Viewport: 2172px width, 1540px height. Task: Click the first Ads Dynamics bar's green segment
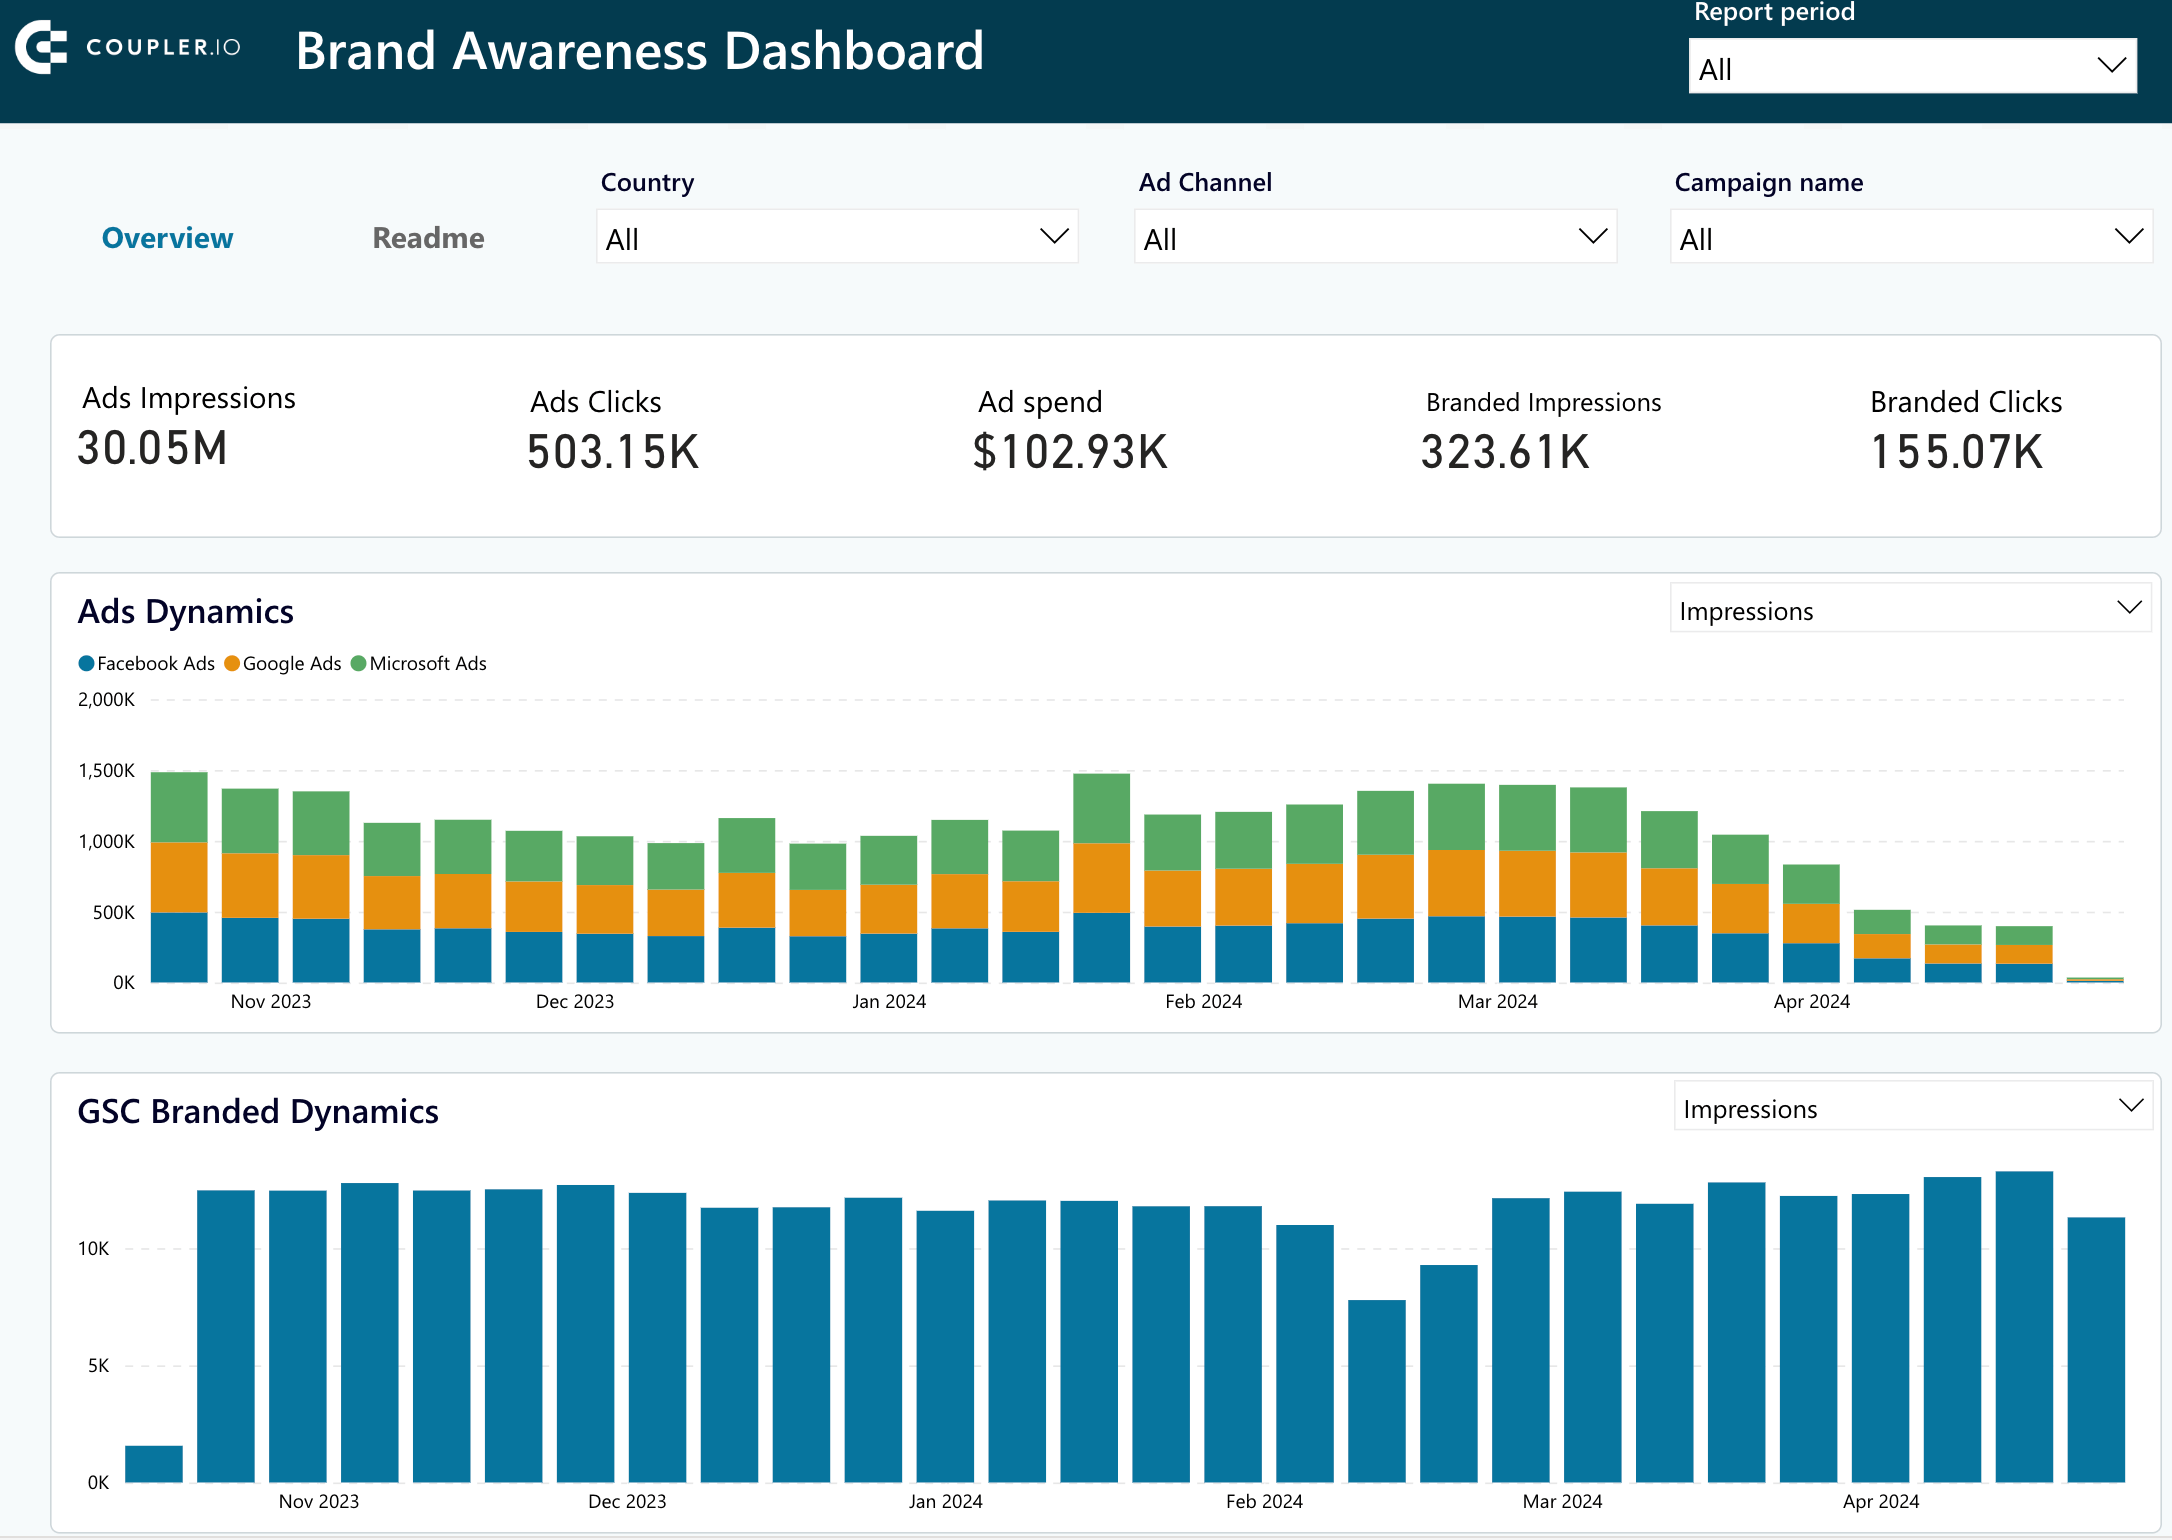179,806
